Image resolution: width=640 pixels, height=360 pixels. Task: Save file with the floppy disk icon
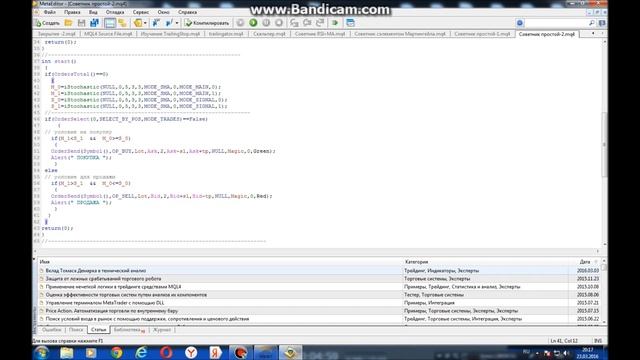coord(81,23)
